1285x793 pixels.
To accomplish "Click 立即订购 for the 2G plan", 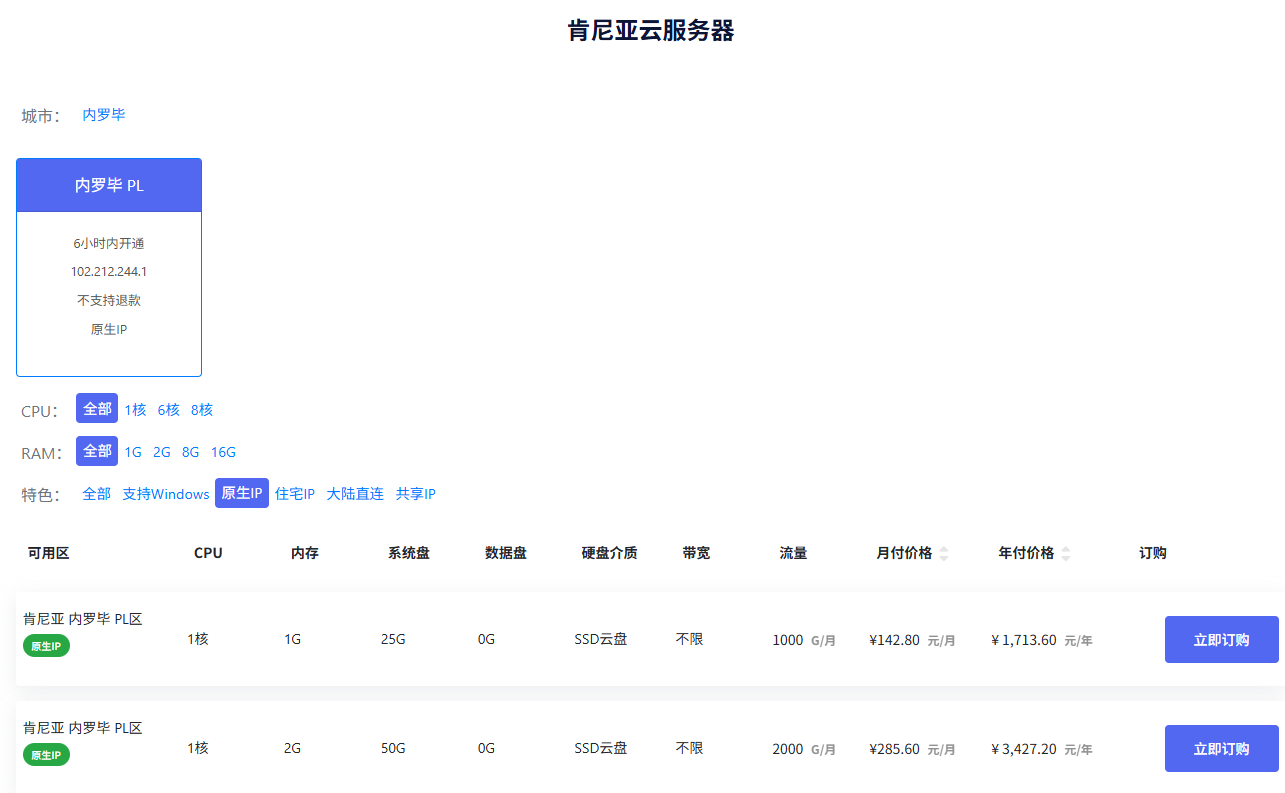I will (x=1221, y=749).
